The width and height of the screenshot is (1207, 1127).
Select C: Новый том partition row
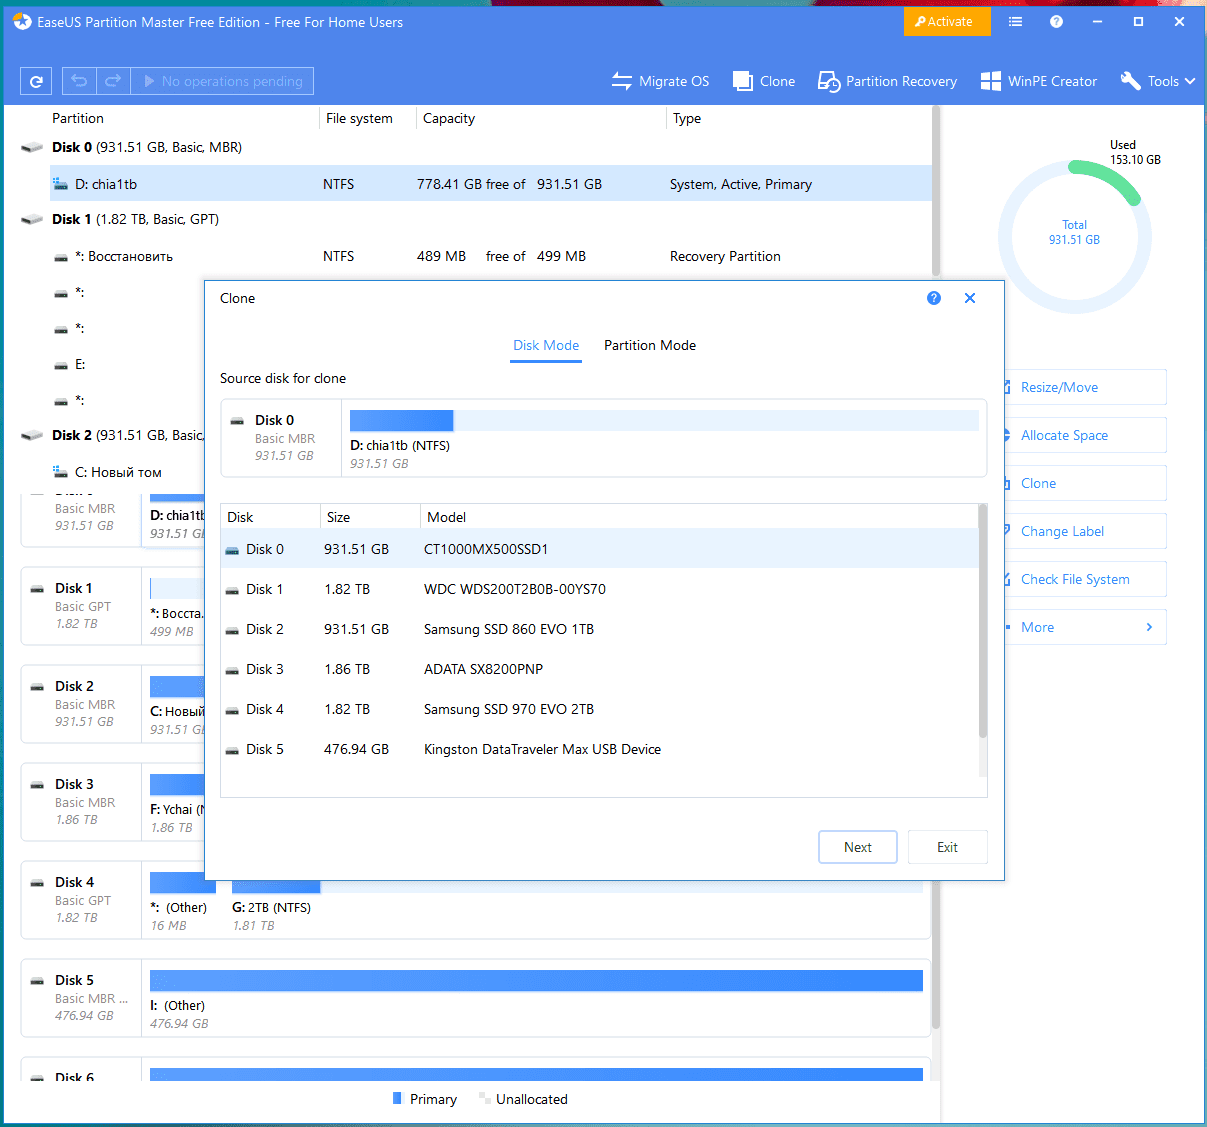click(x=128, y=472)
